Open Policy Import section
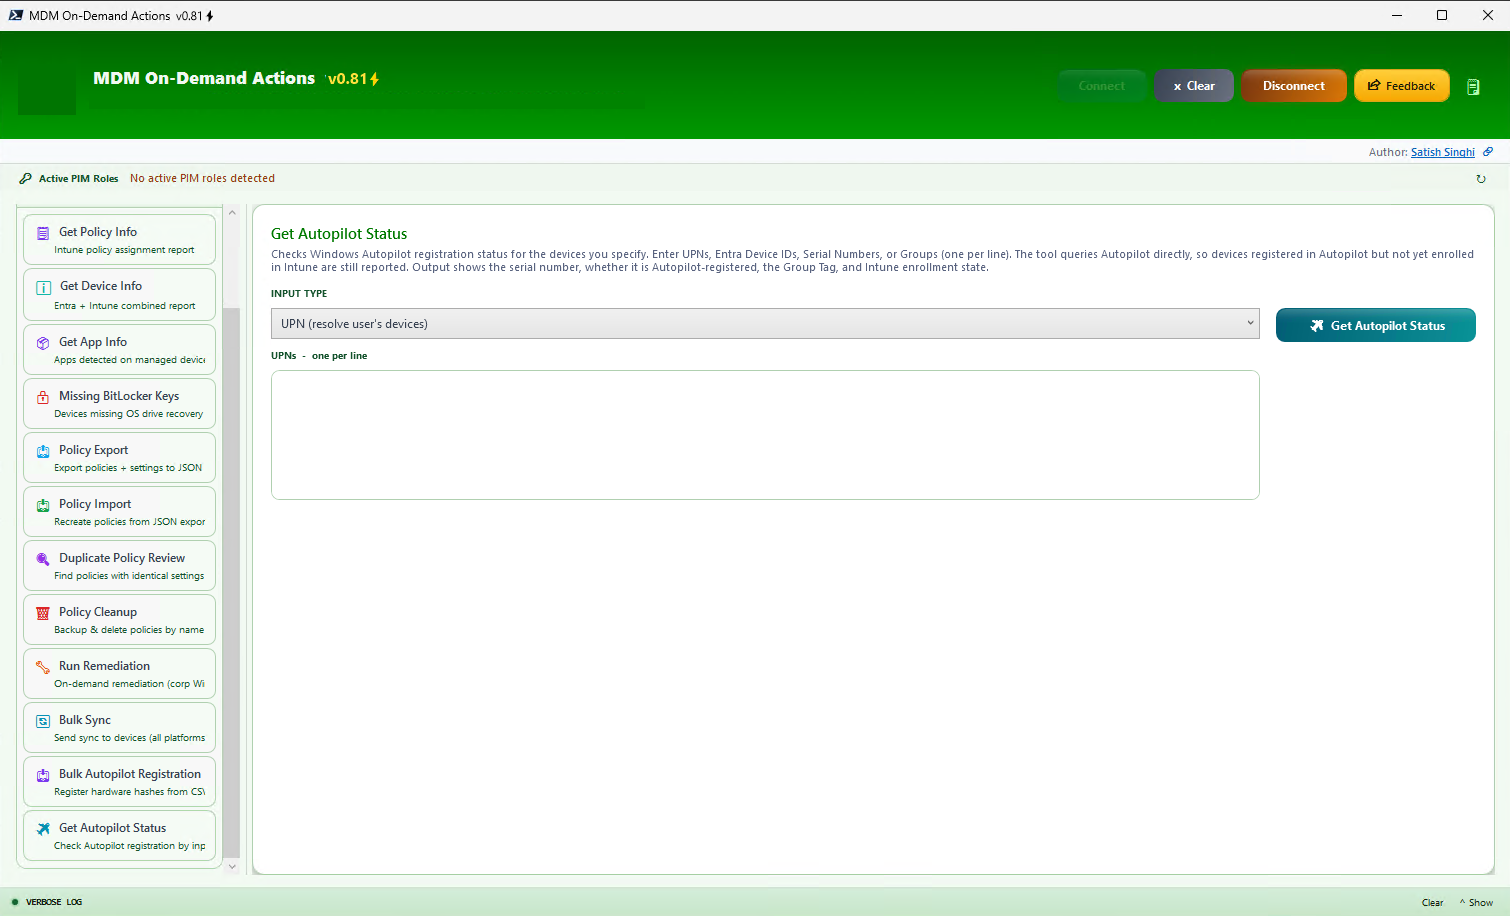Image resolution: width=1510 pixels, height=916 pixels. click(x=119, y=512)
